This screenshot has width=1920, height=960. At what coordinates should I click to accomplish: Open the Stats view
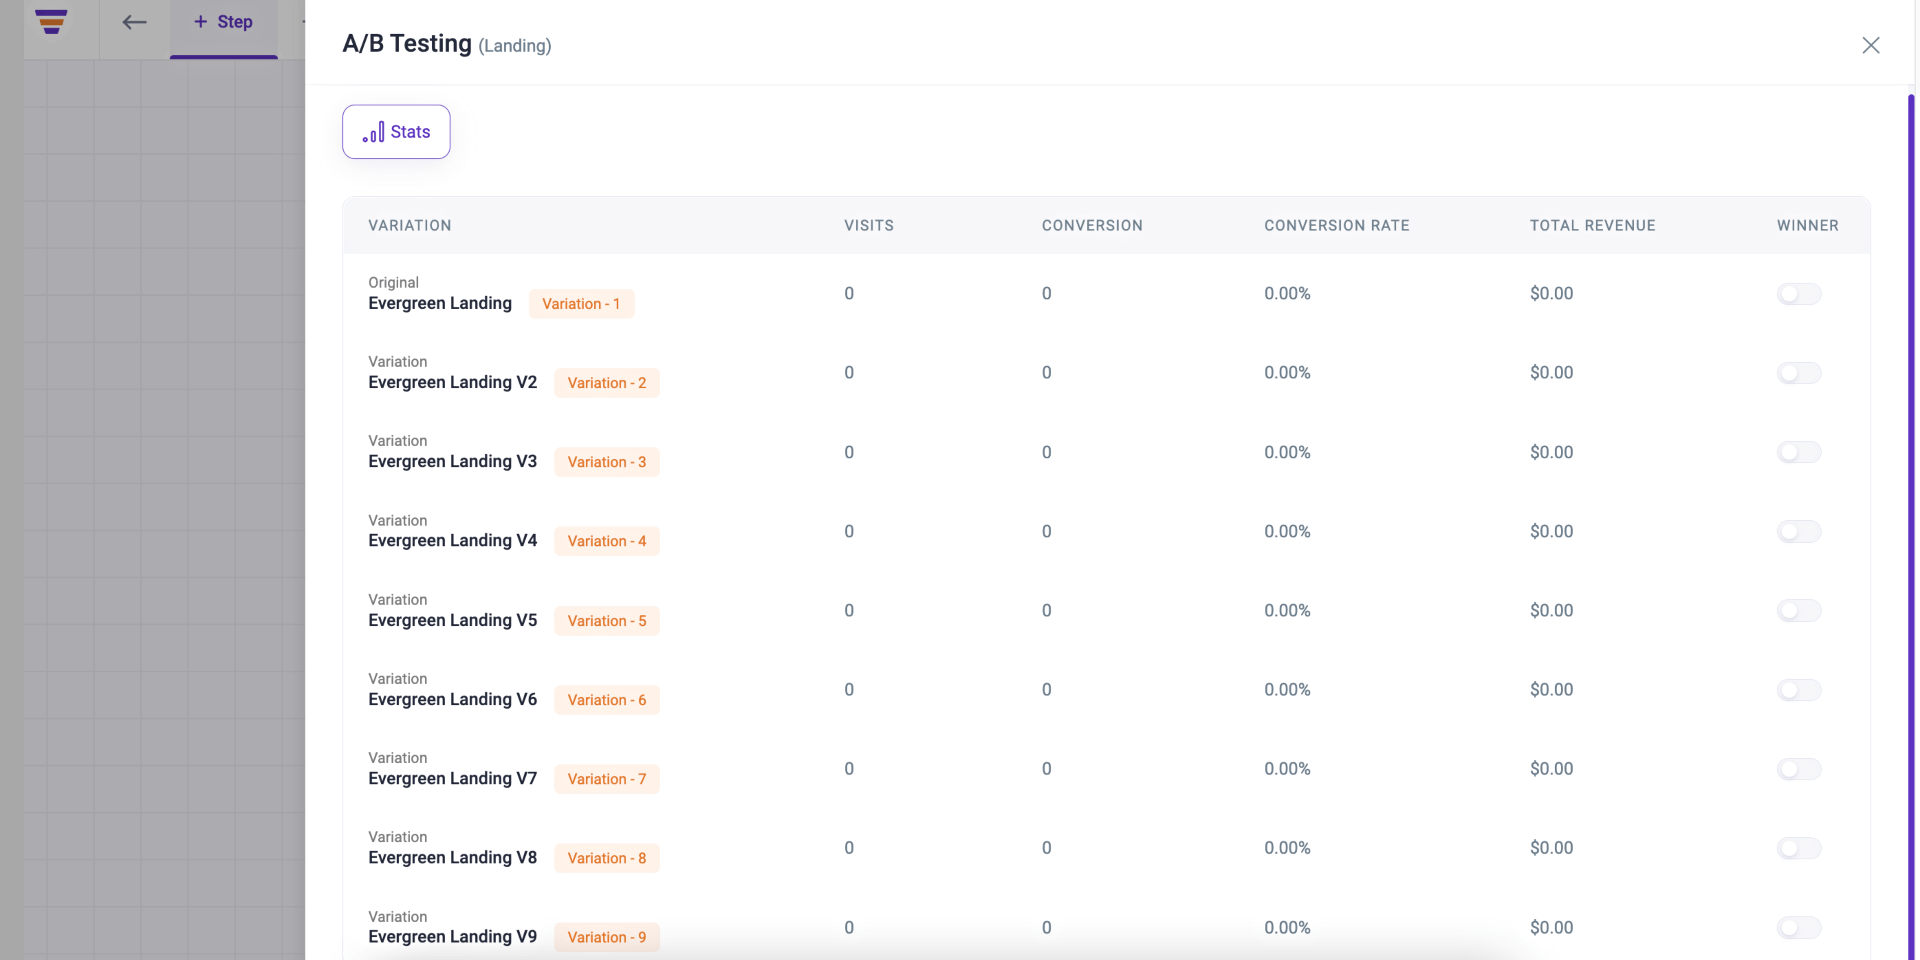coord(396,132)
